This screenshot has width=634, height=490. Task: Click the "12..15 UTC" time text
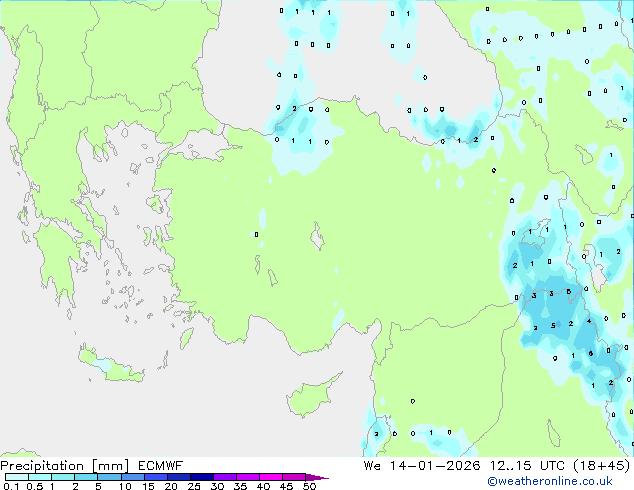(527, 466)
